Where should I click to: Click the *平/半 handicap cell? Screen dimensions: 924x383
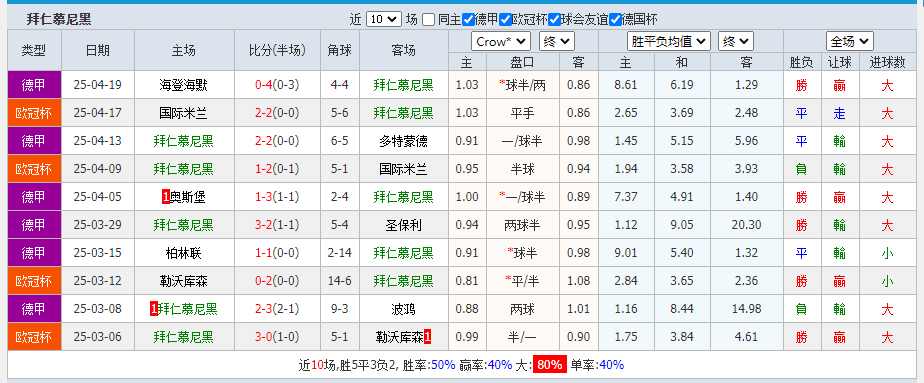tap(522, 281)
